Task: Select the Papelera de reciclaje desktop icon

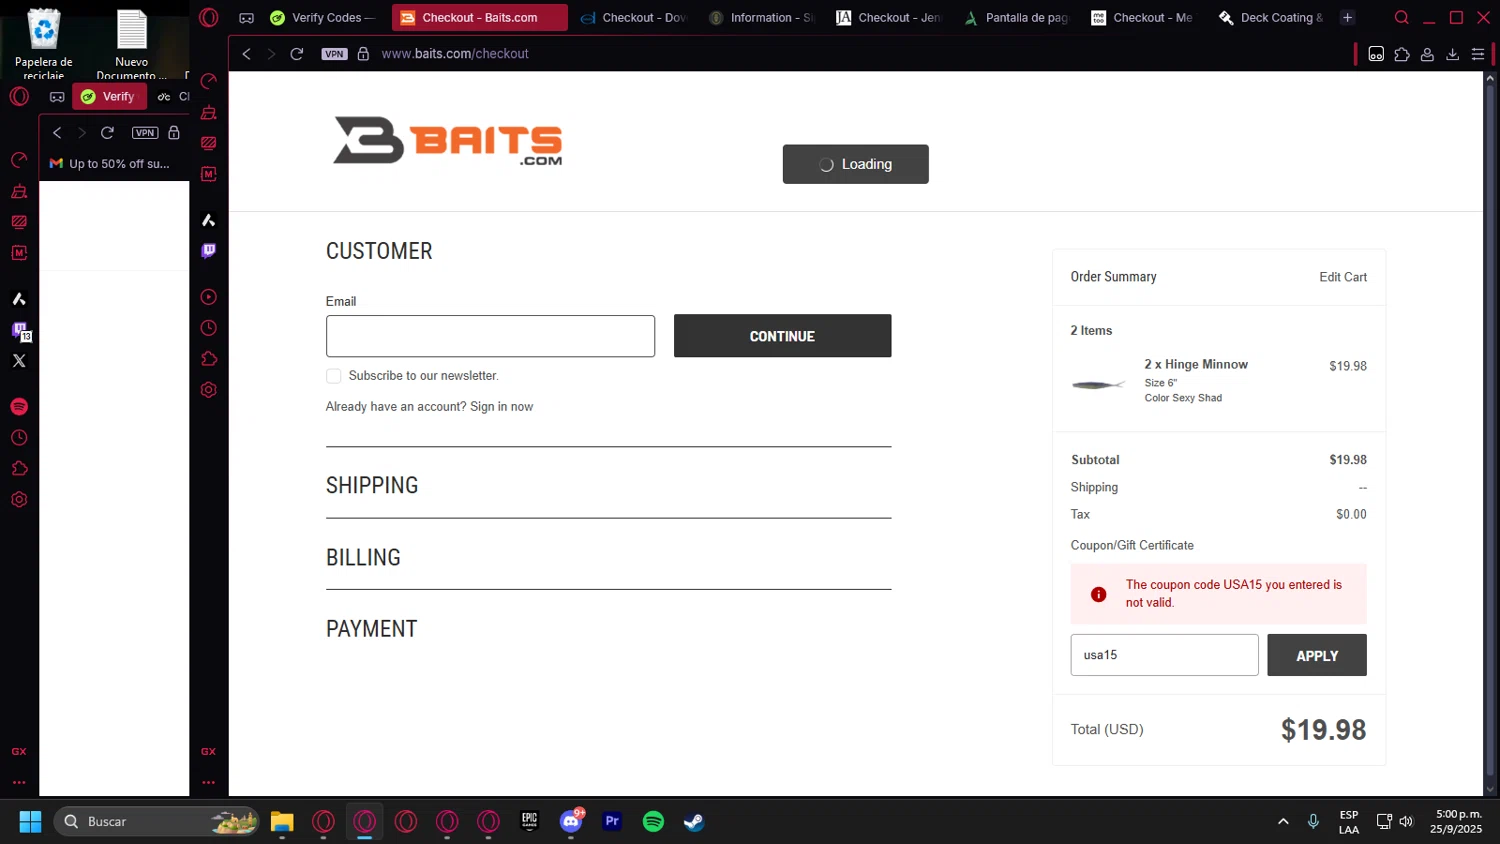Action: click(43, 44)
